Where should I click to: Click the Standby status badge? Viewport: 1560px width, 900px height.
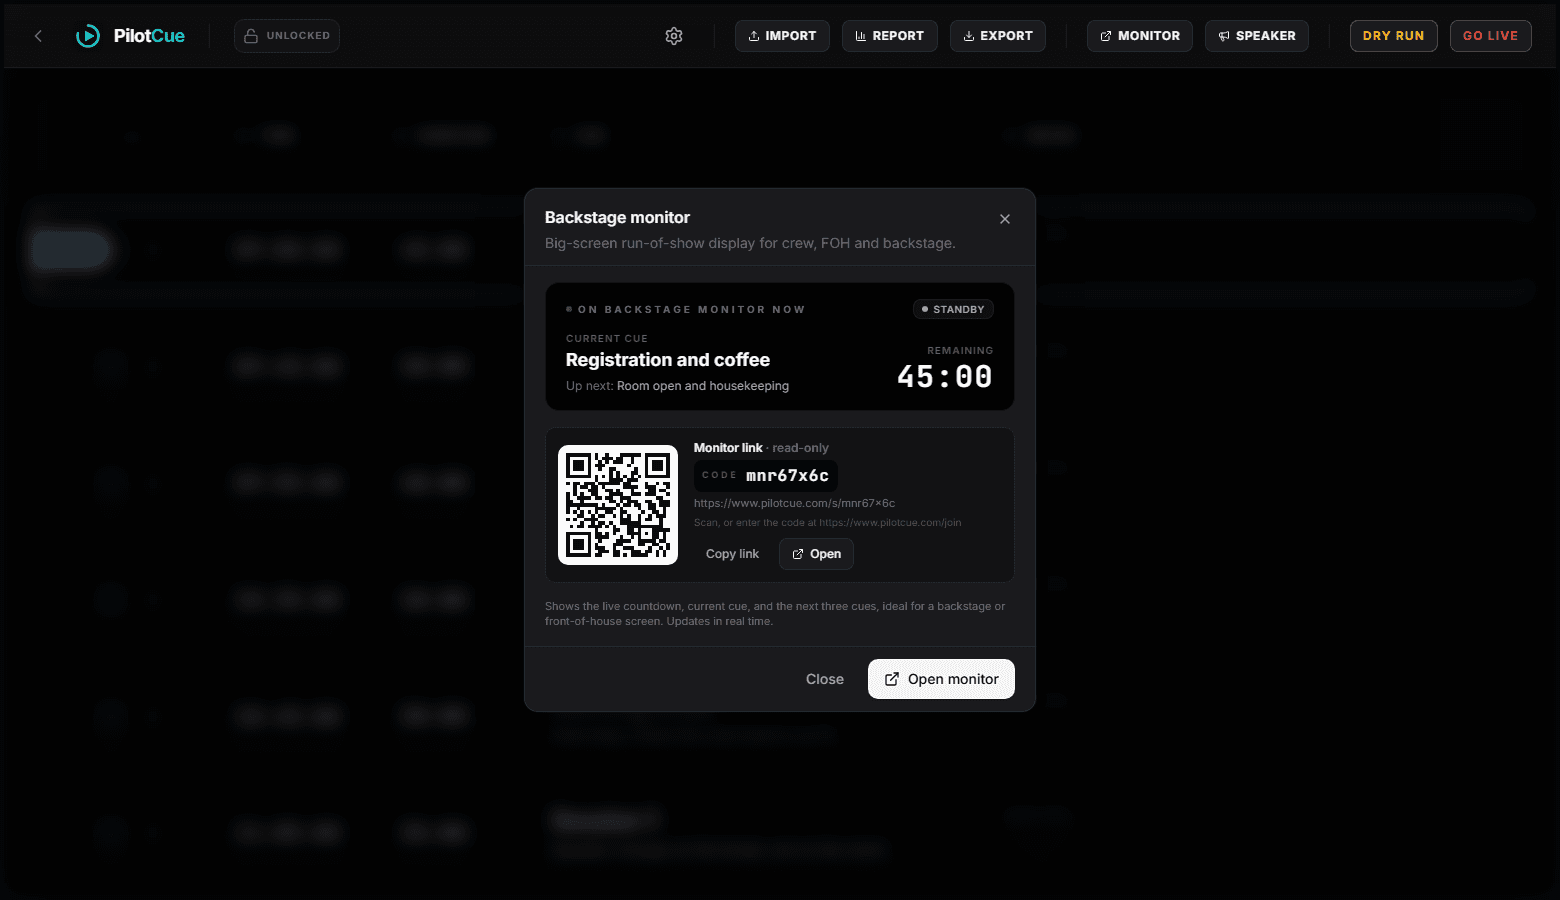point(953,309)
